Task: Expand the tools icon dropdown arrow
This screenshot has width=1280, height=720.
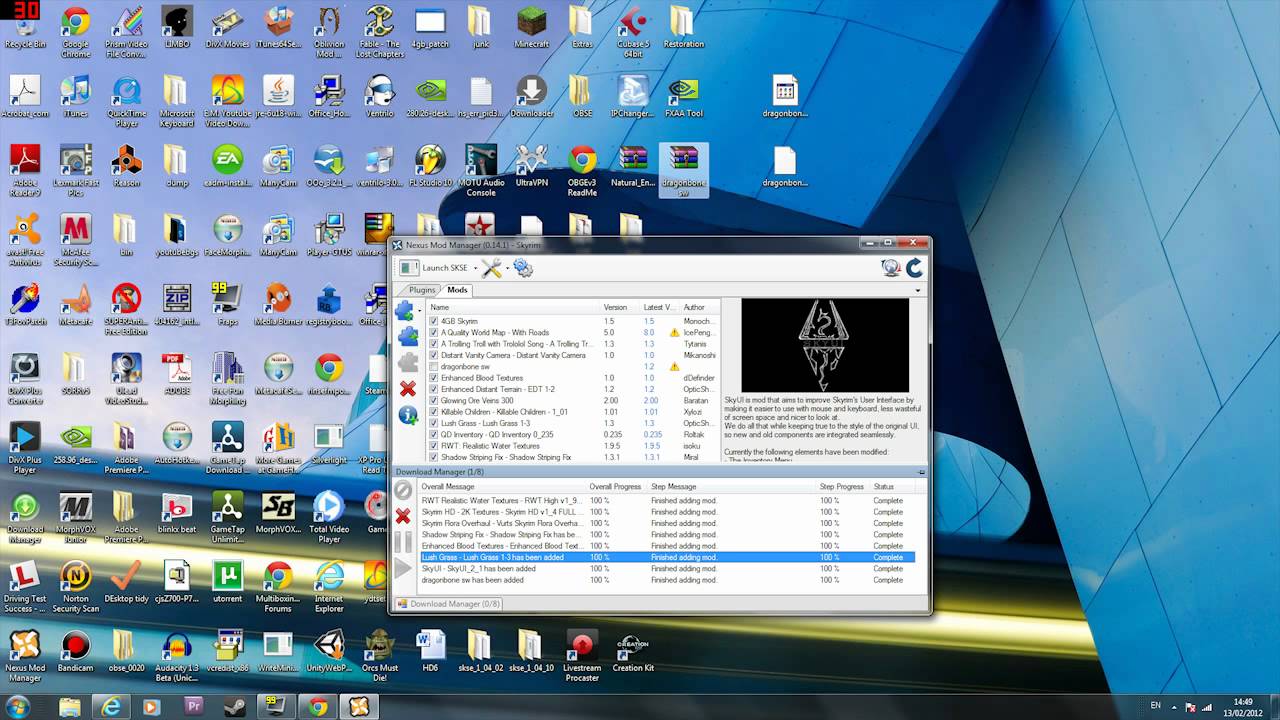Action: pyautogui.click(x=507, y=268)
